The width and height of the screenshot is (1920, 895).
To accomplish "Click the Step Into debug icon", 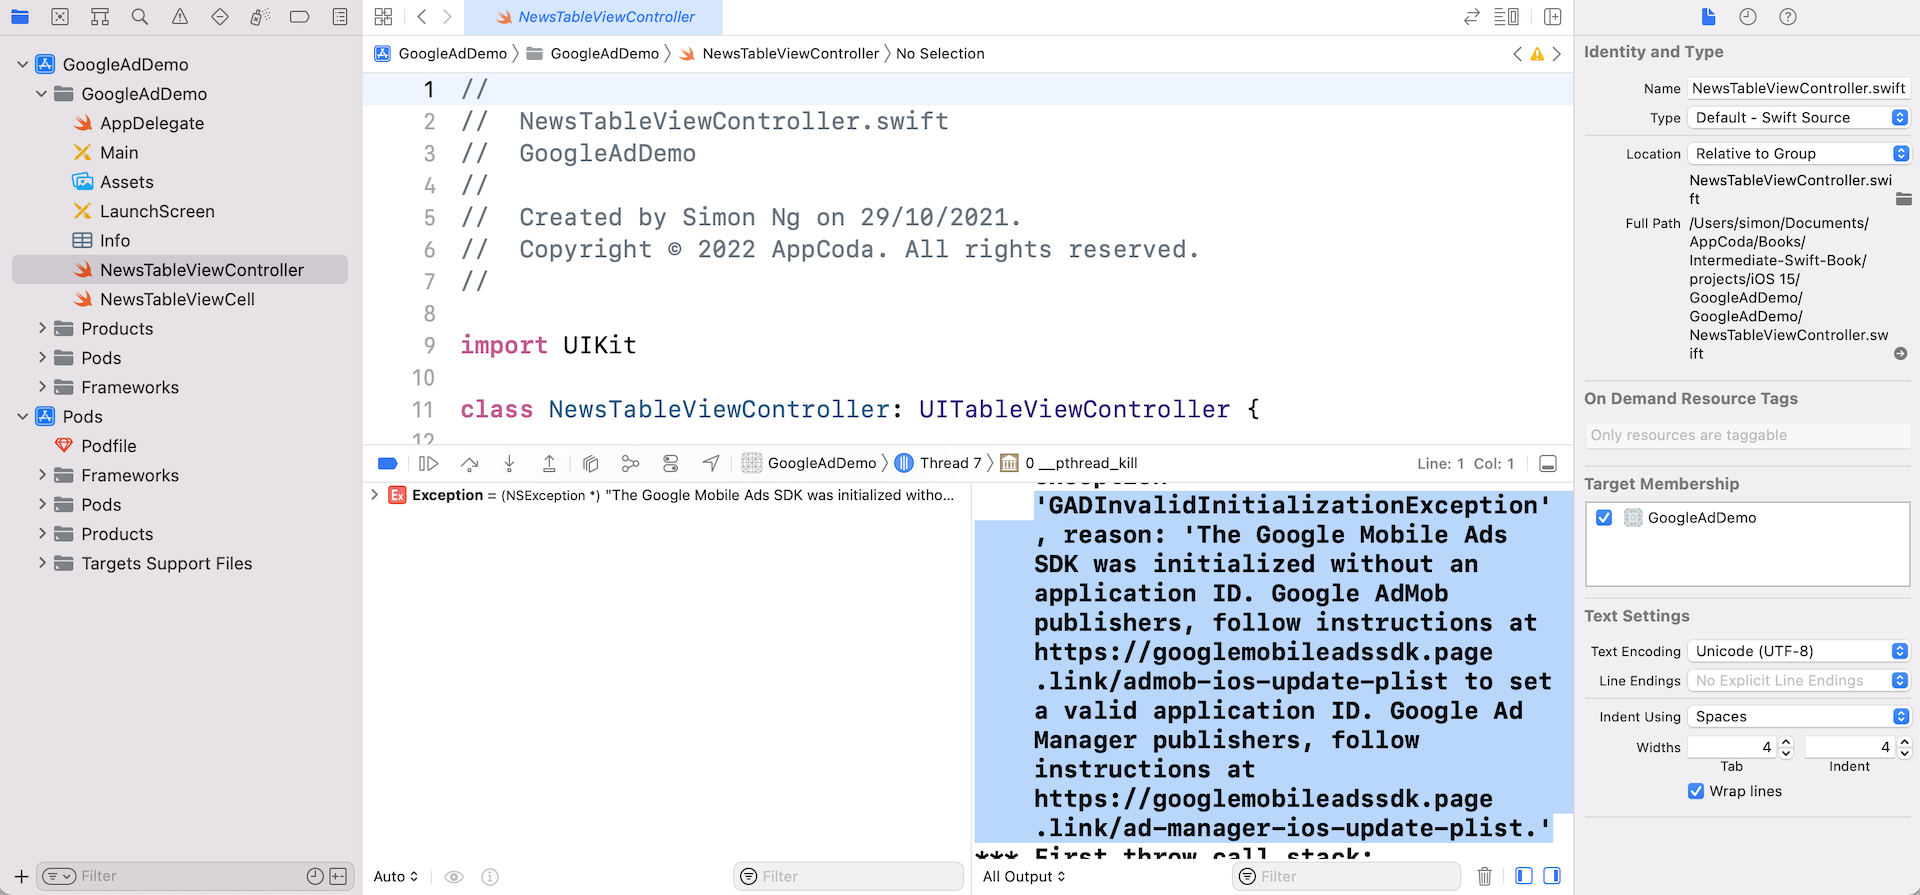I will coord(509,463).
